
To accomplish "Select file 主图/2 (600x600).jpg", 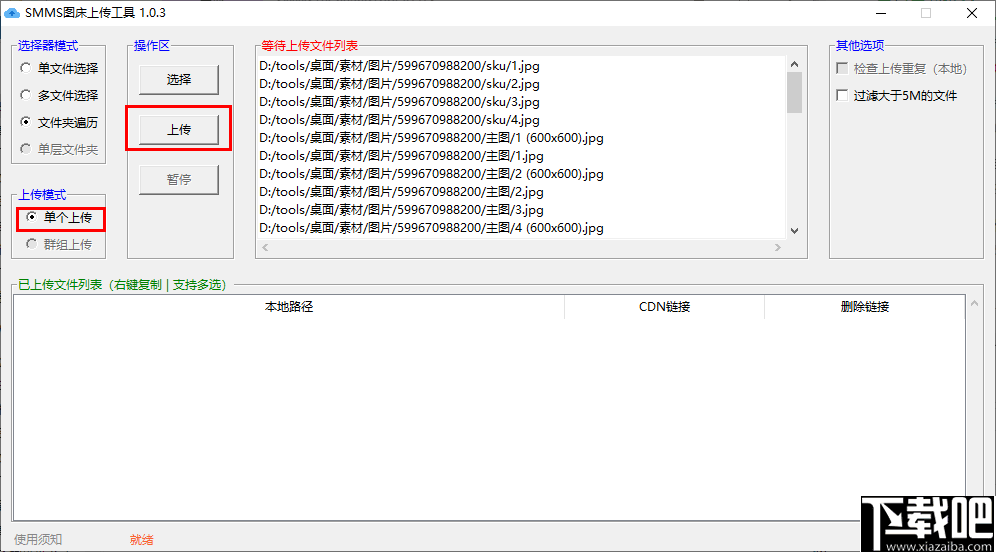I will coord(431,174).
